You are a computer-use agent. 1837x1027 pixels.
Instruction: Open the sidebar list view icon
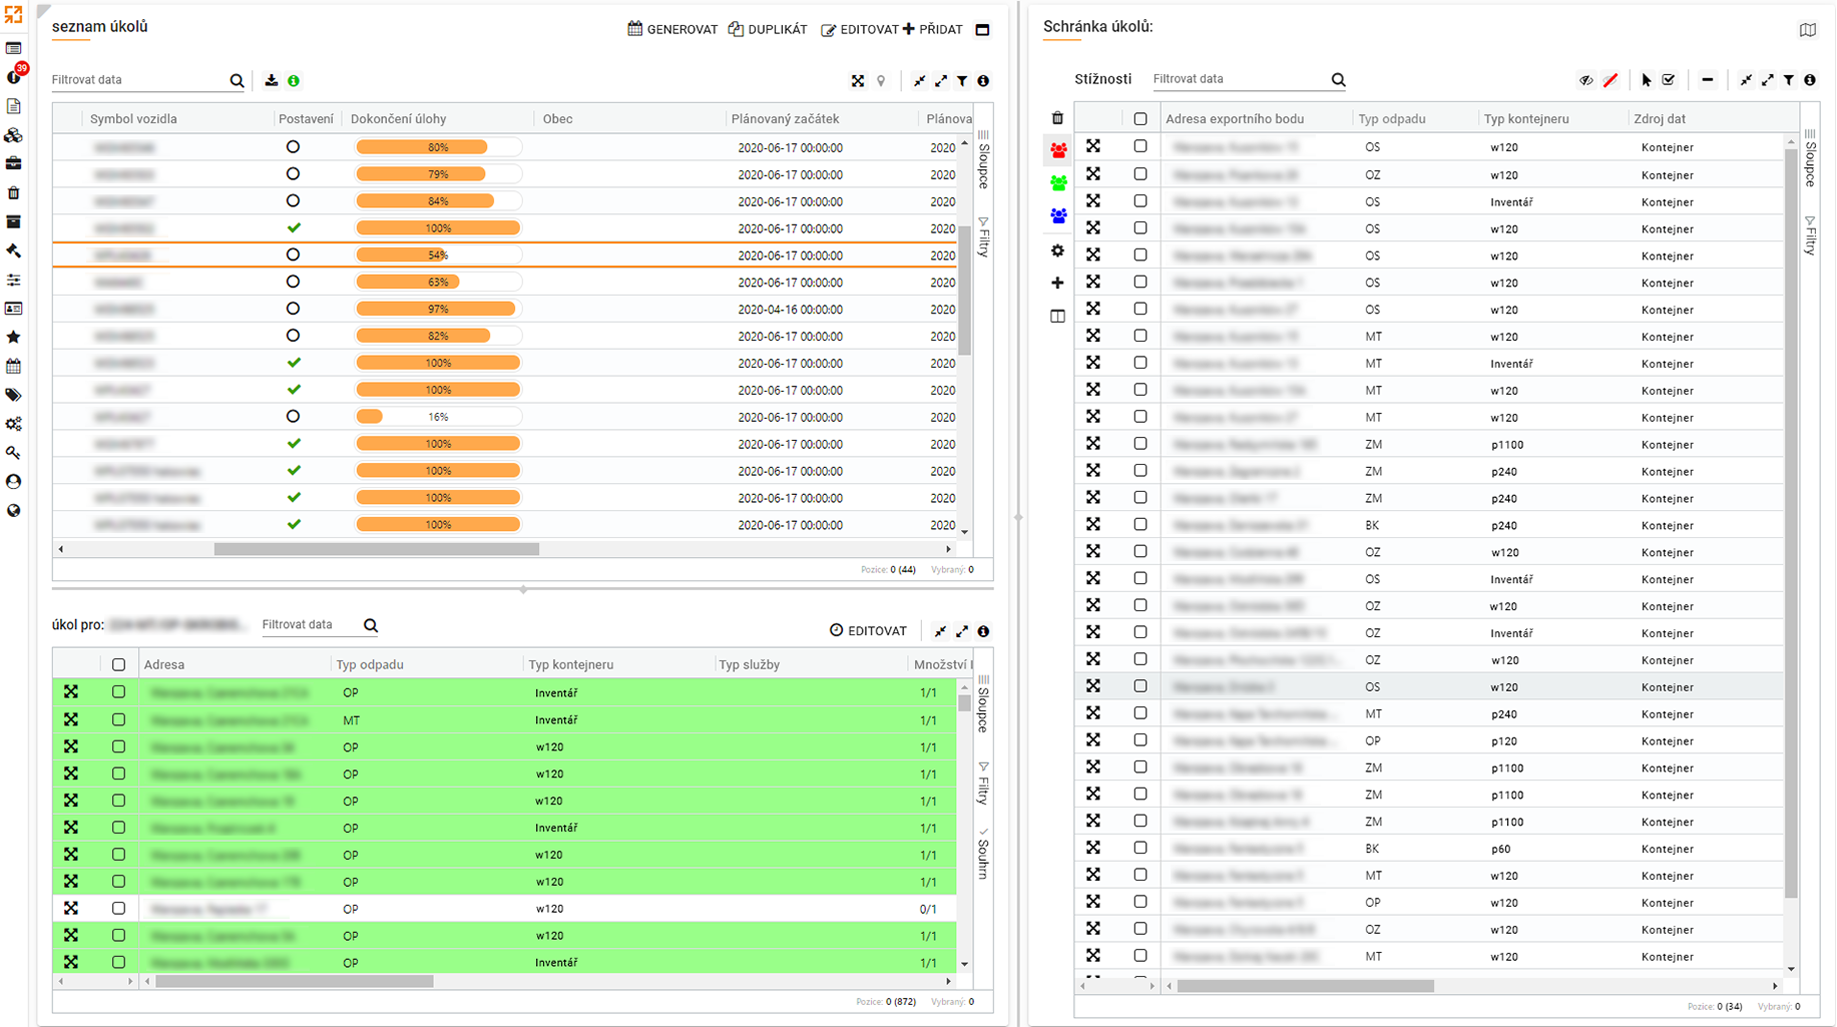pos(13,48)
